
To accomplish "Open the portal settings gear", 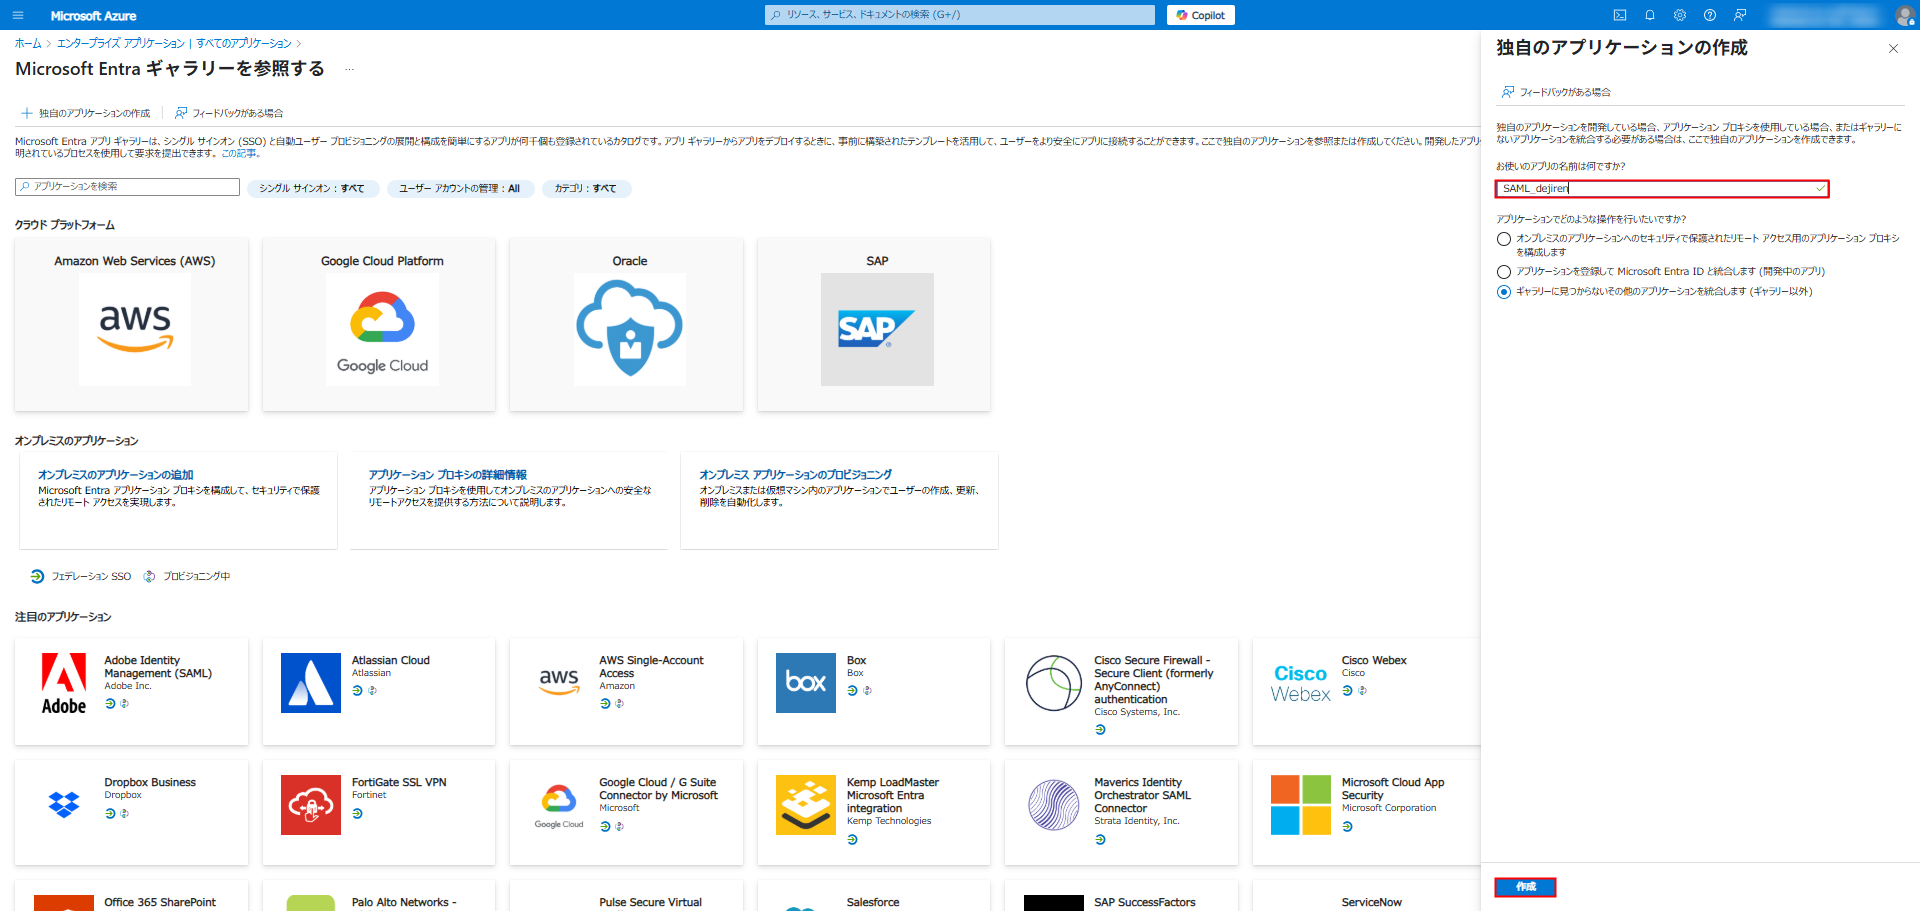I will (x=1680, y=15).
